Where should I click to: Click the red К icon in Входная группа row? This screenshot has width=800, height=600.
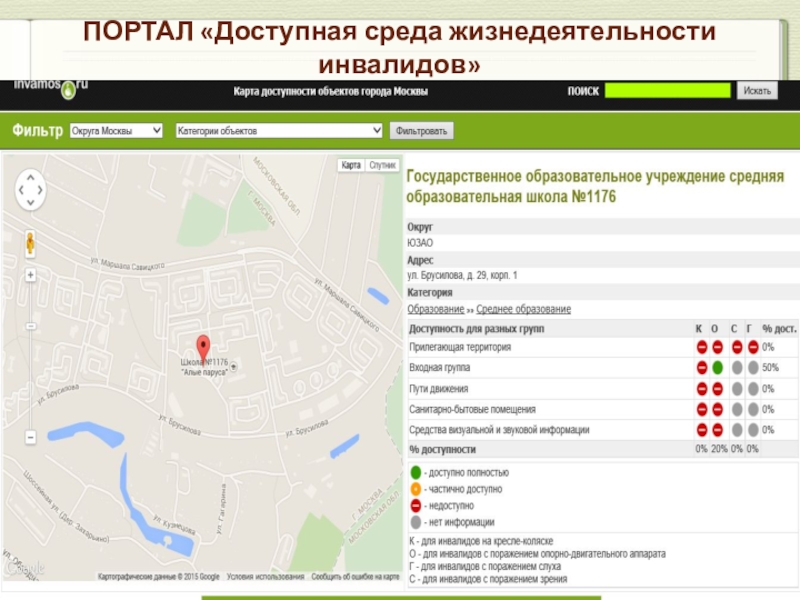(x=702, y=367)
